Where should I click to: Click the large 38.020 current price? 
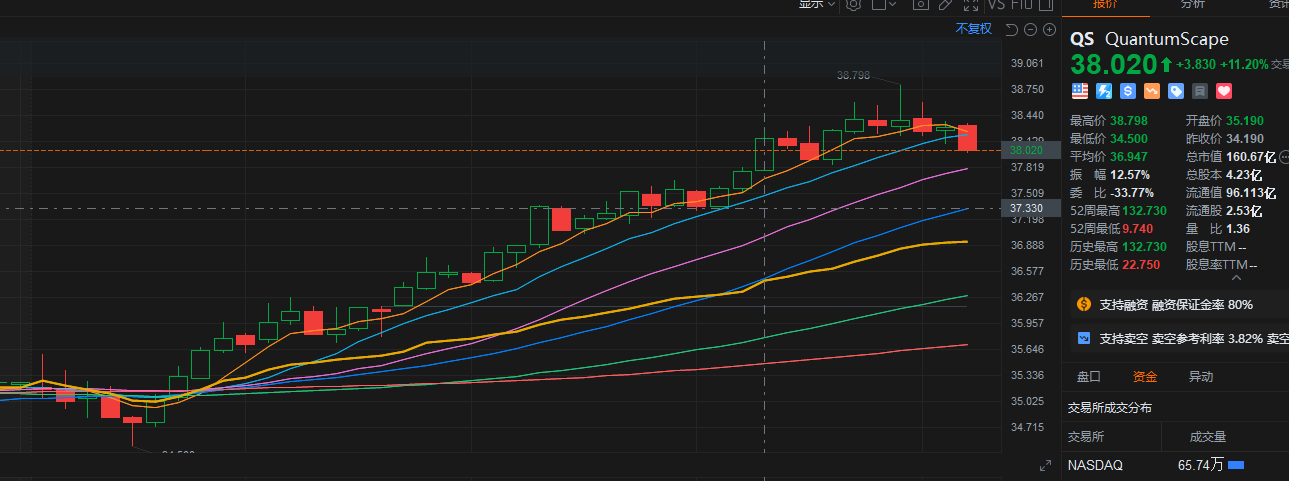(1113, 65)
